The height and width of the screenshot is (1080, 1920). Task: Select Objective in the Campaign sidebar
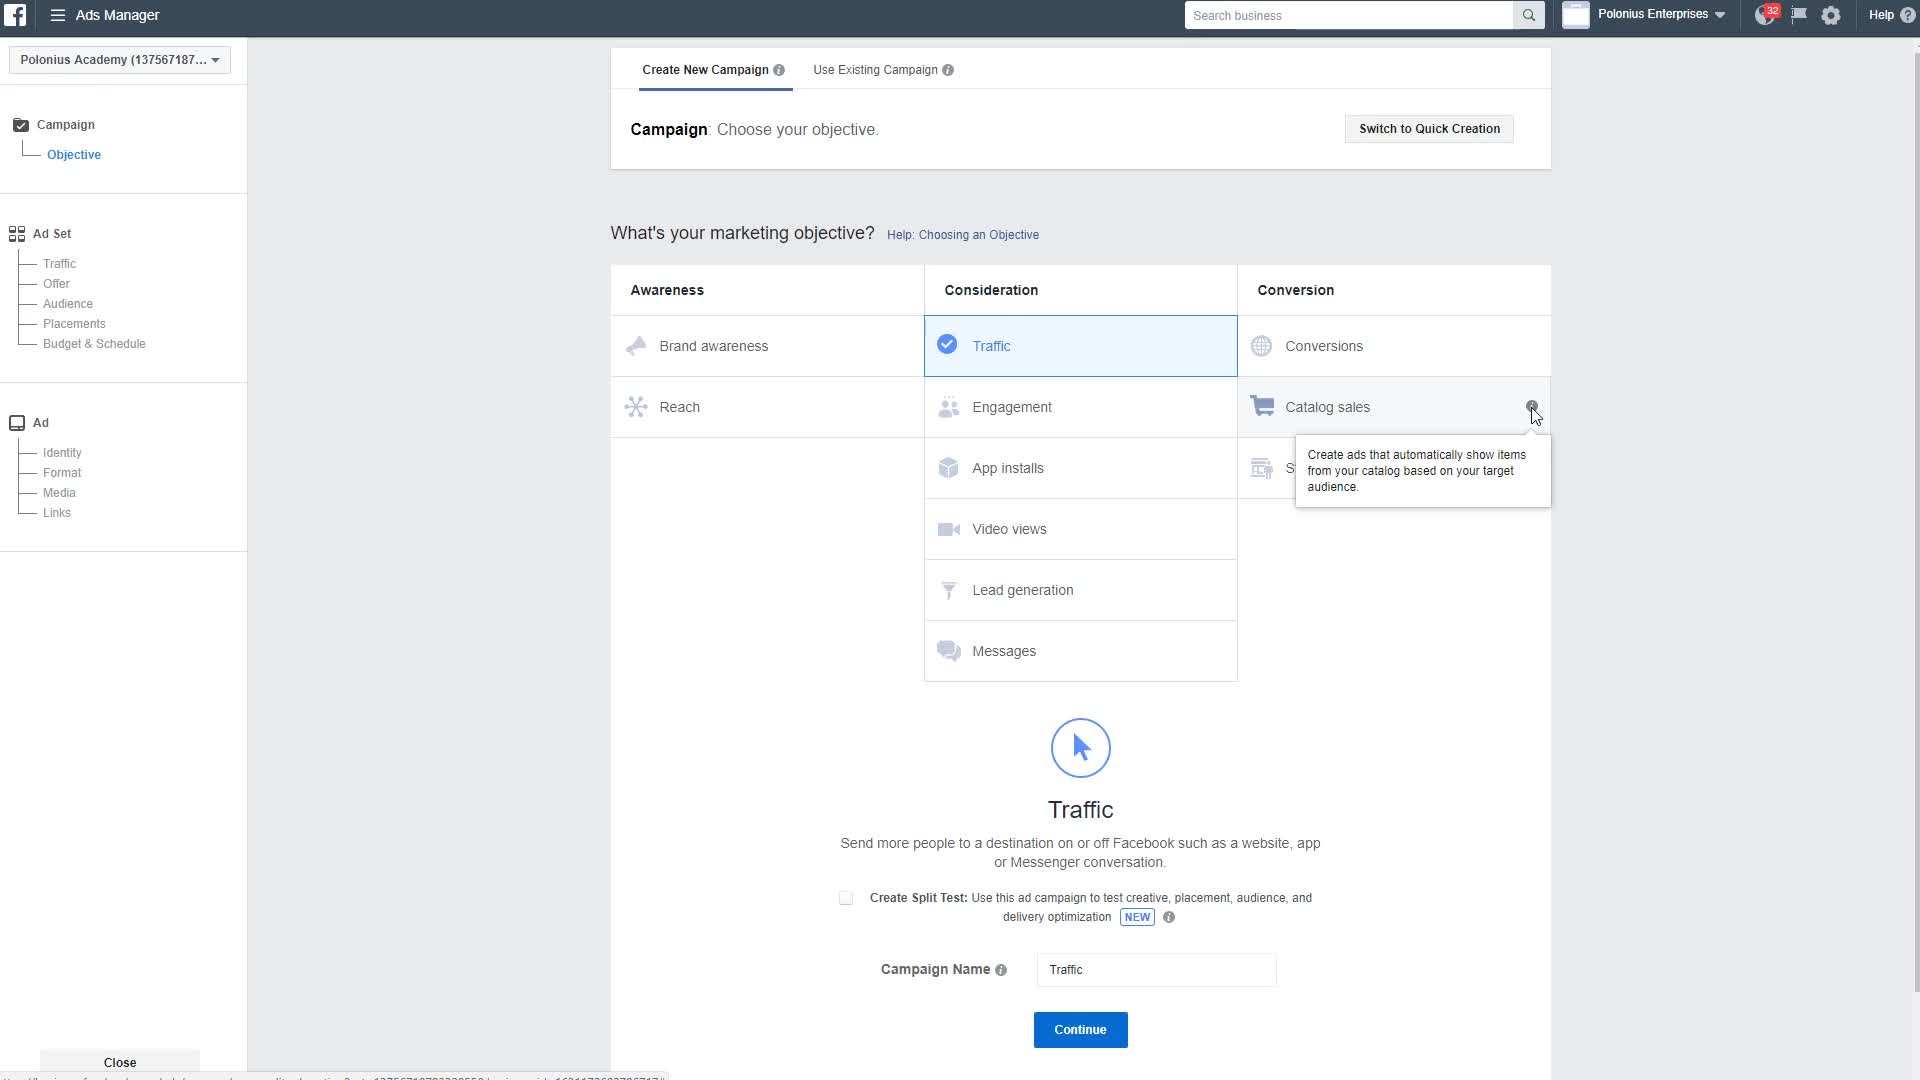click(x=74, y=155)
